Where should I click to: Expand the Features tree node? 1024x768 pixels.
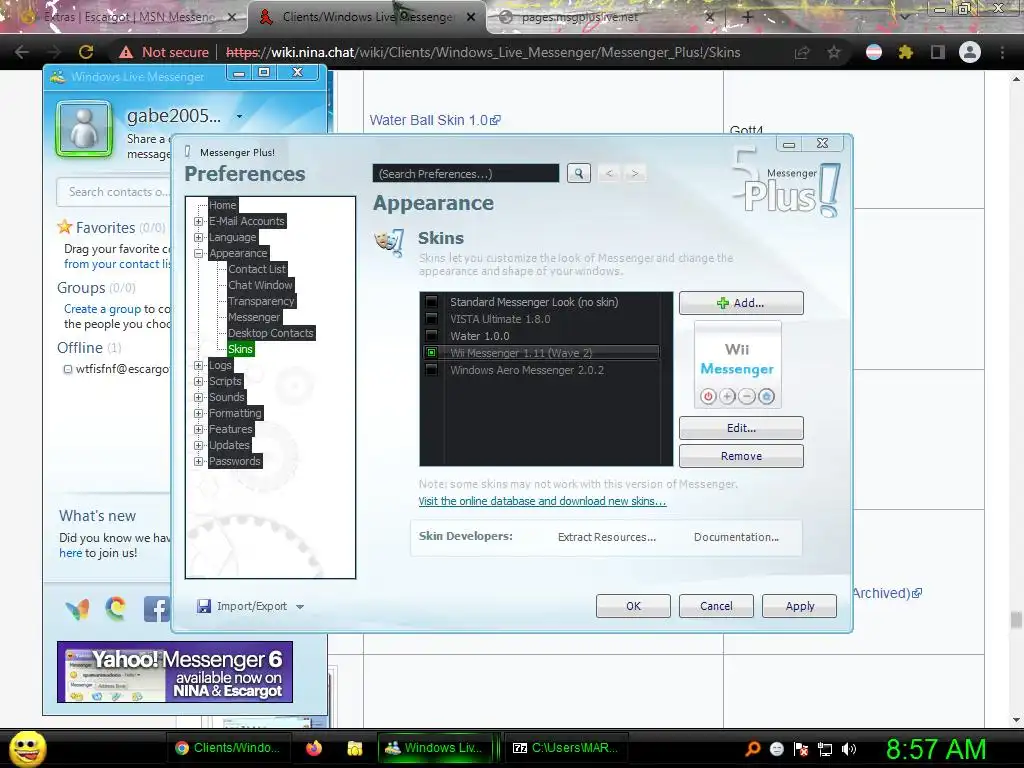(x=199, y=429)
